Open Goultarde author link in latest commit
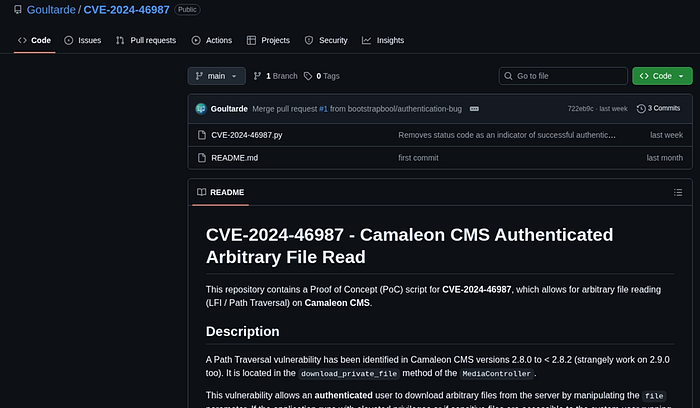The image size is (700, 408). pyautogui.click(x=229, y=108)
